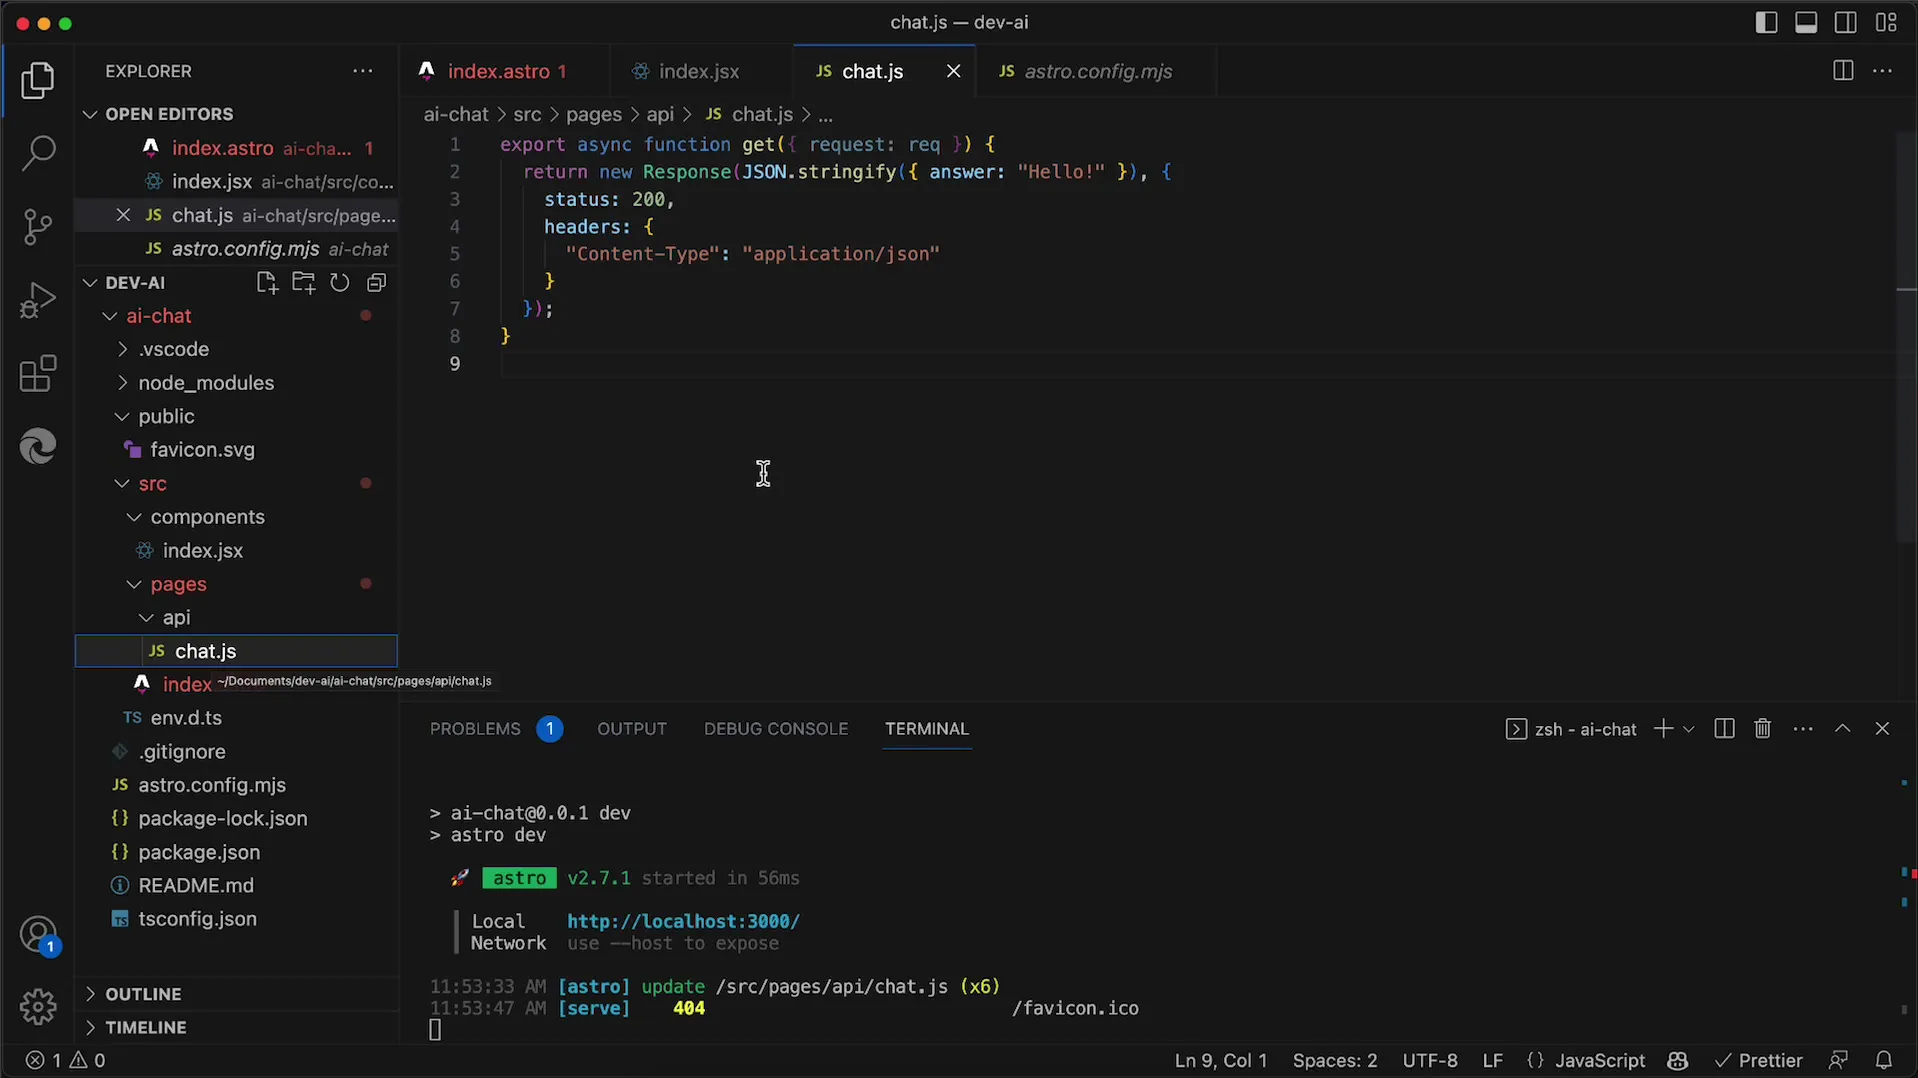Add a new terminal with plus icon

[1663, 729]
